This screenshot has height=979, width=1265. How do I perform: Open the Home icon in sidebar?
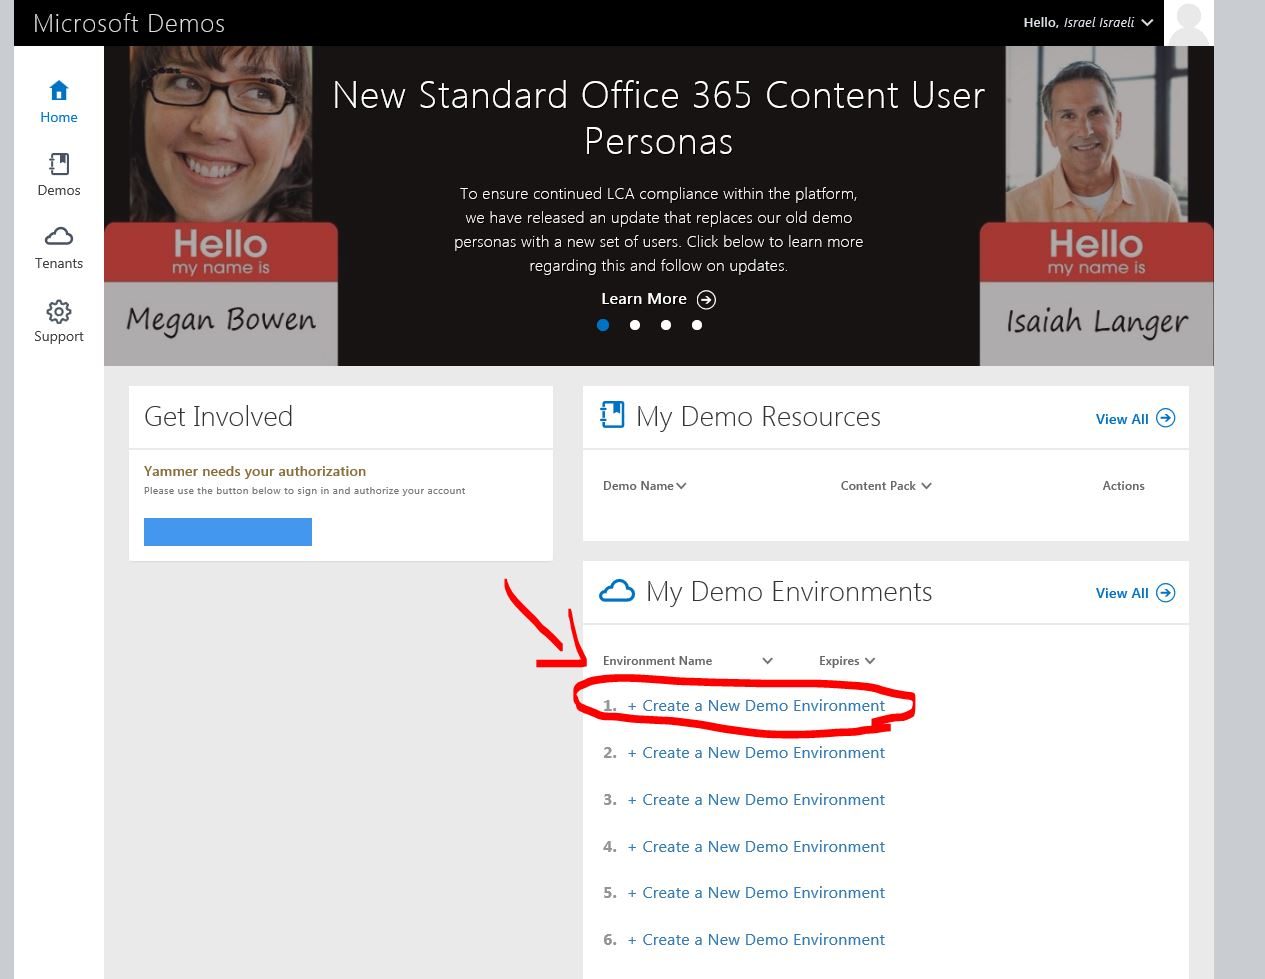59,91
